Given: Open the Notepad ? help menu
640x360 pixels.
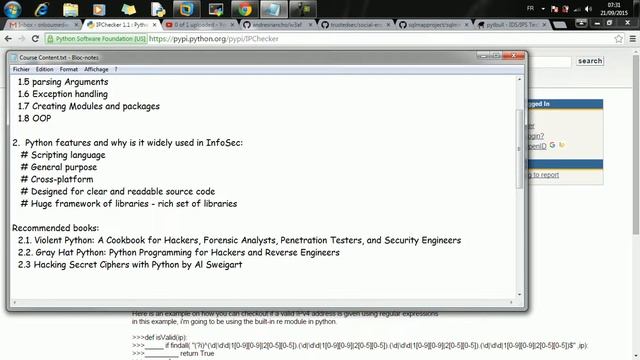Looking at the screenshot, I should pos(116,69).
